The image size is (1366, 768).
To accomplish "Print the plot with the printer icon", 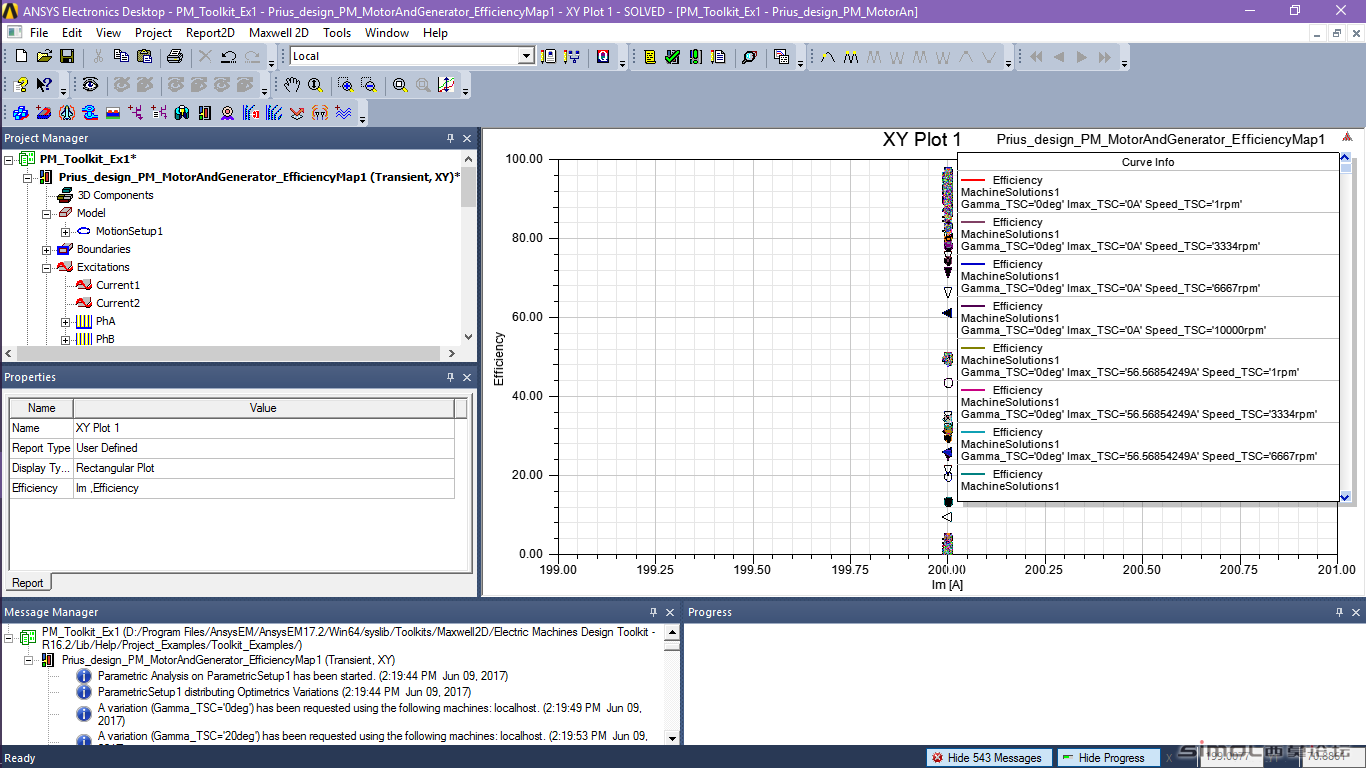I will tap(175, 56).
